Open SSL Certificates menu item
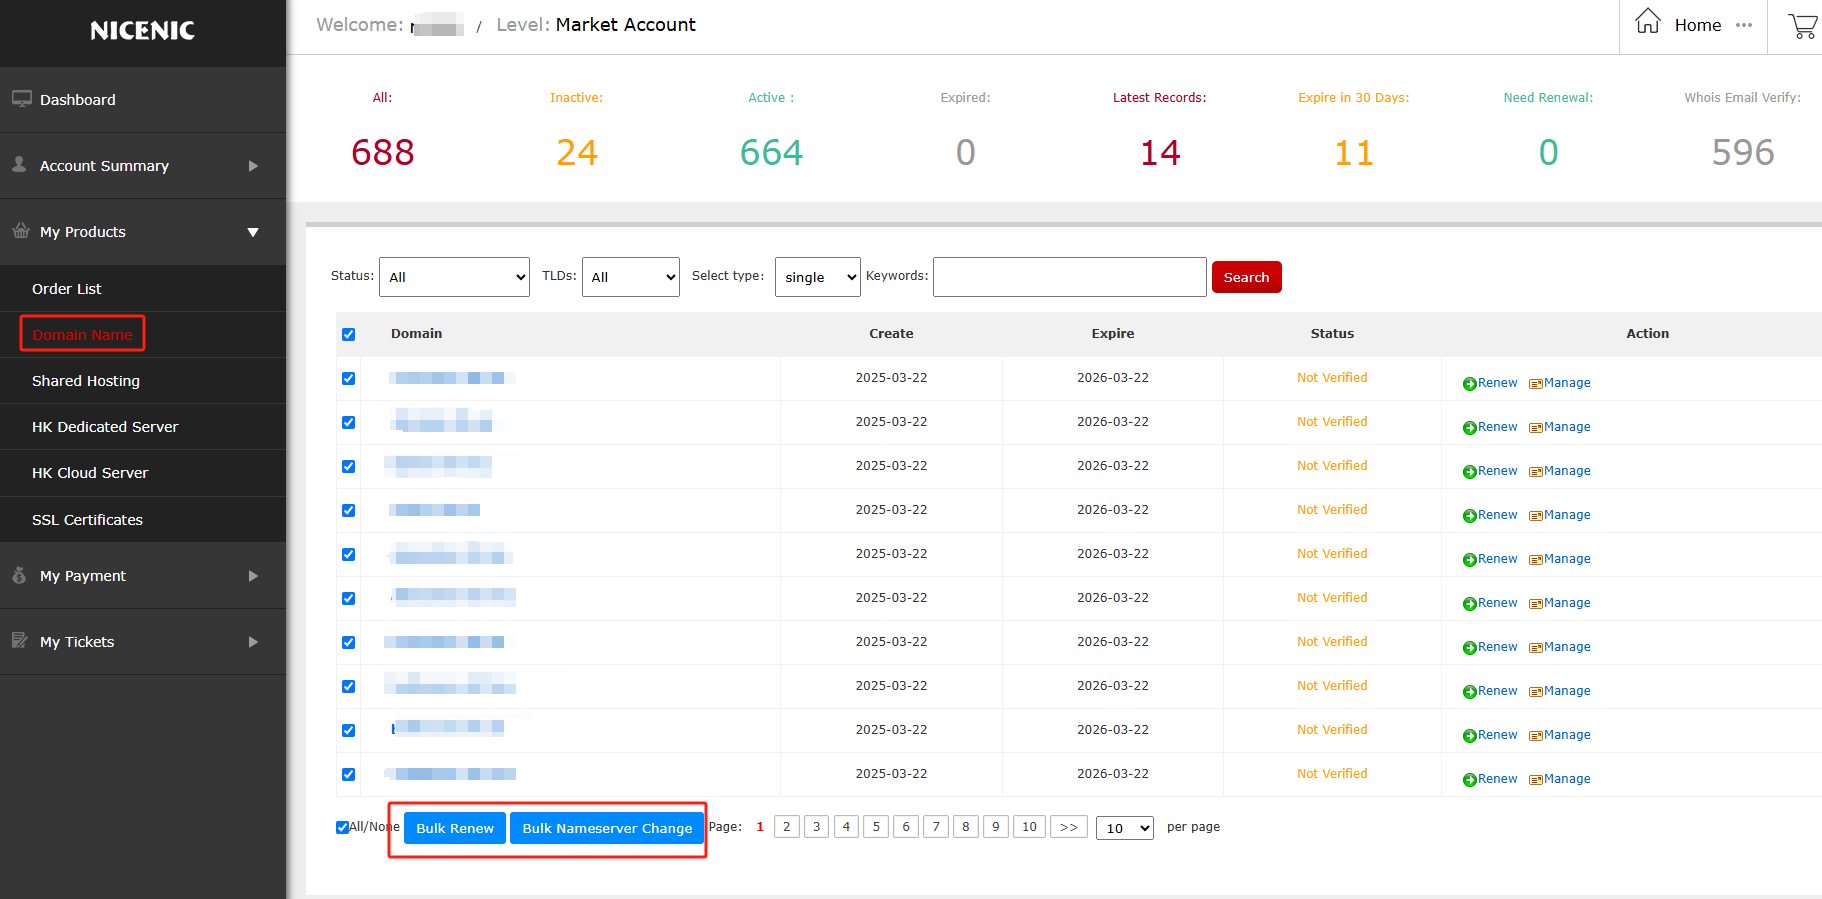1822x899 pixels. [87, 520]
